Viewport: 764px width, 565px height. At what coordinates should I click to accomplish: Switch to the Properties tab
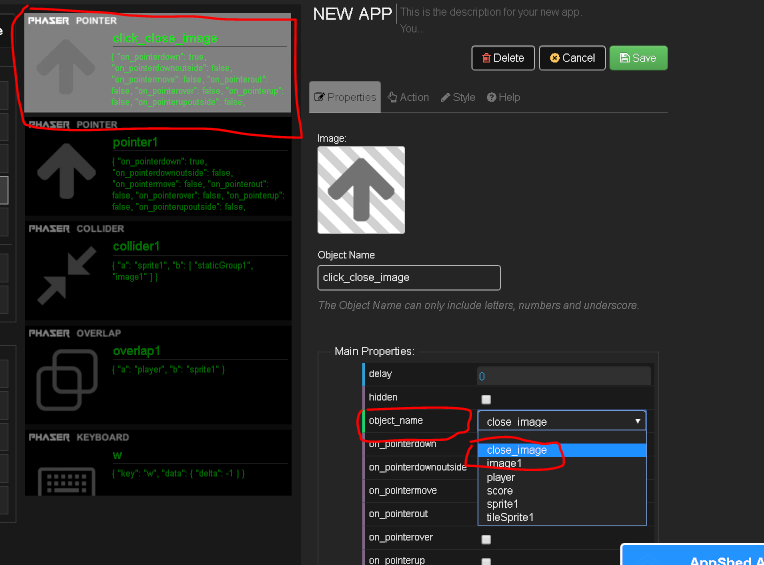345,97
